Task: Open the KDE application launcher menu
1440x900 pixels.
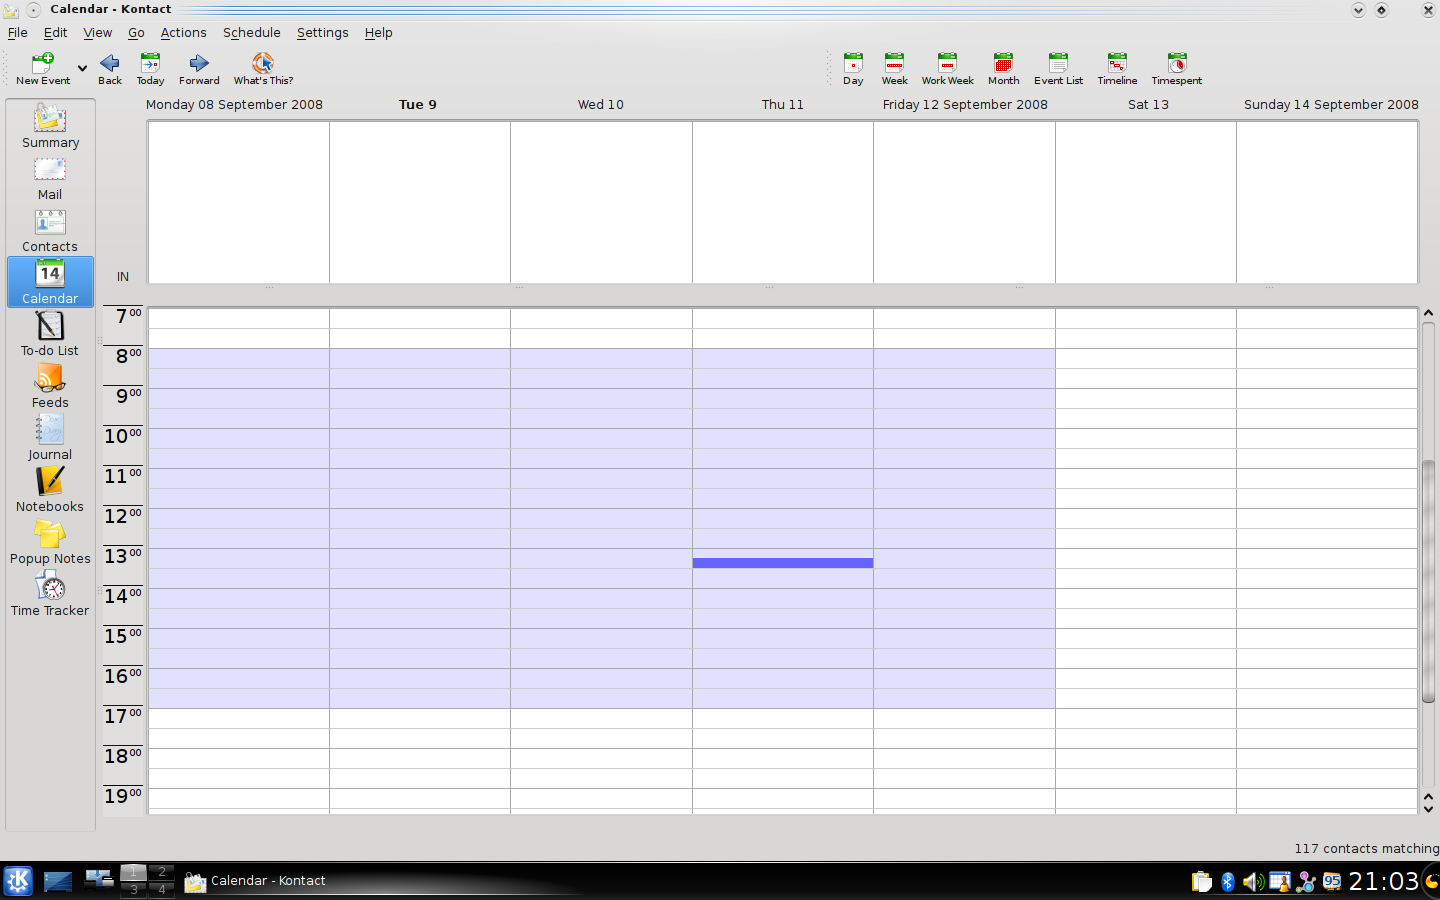Action: [x=18, y=881]
